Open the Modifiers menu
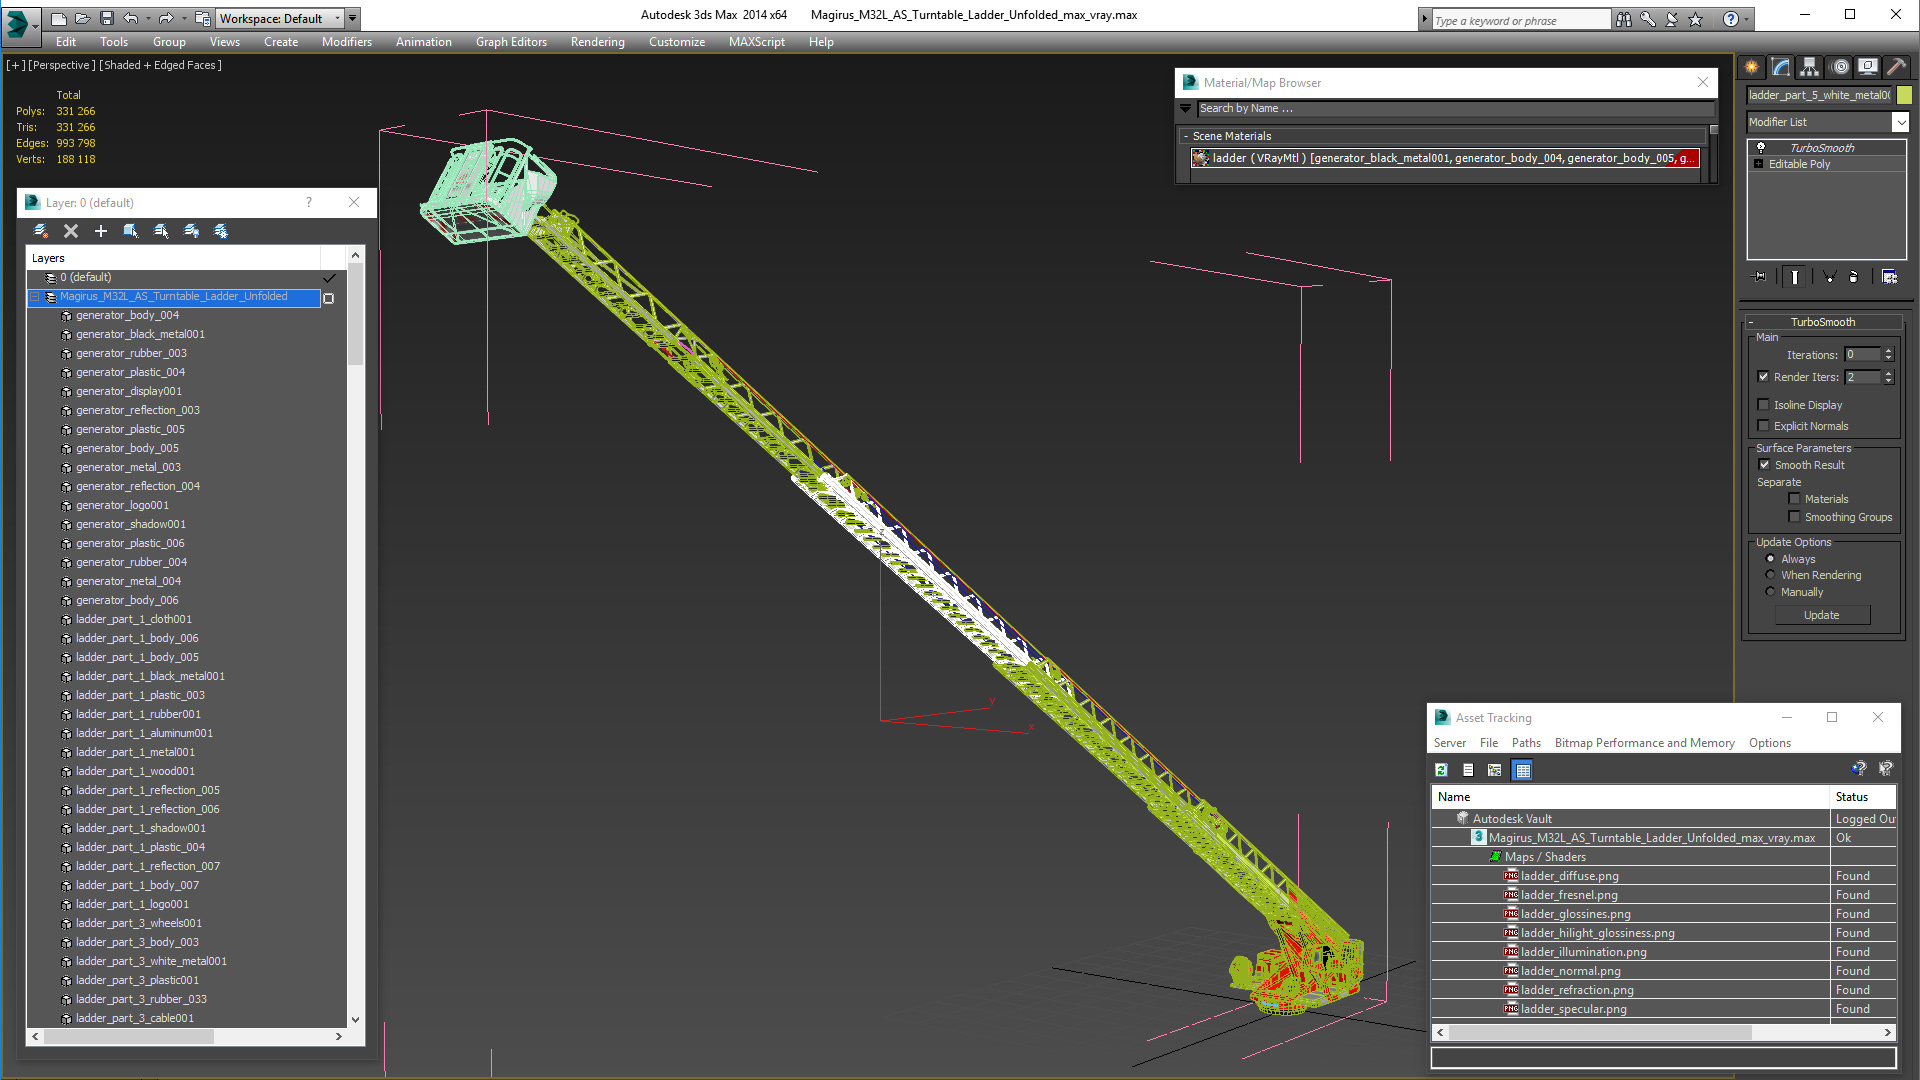The image size is (1920, 1080). coord(346,42)
